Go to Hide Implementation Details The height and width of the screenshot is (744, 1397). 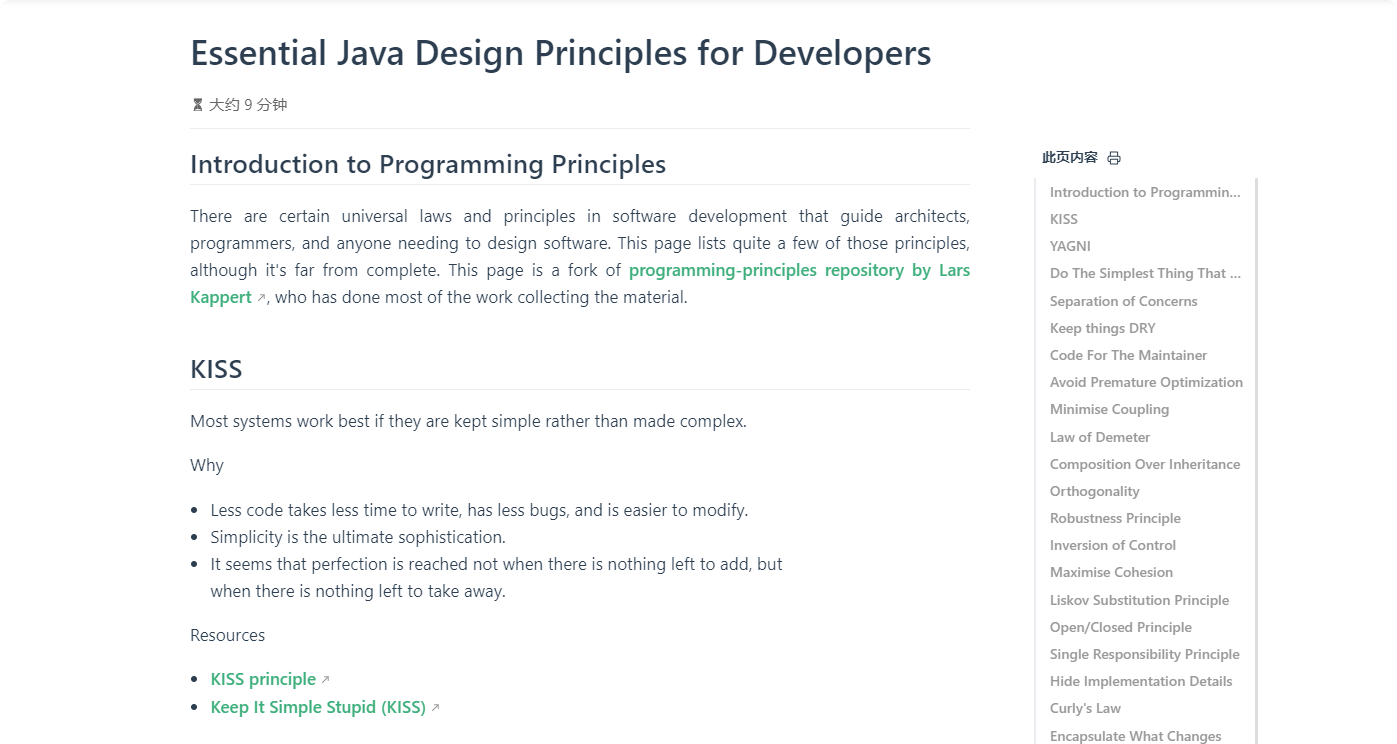1141,681
